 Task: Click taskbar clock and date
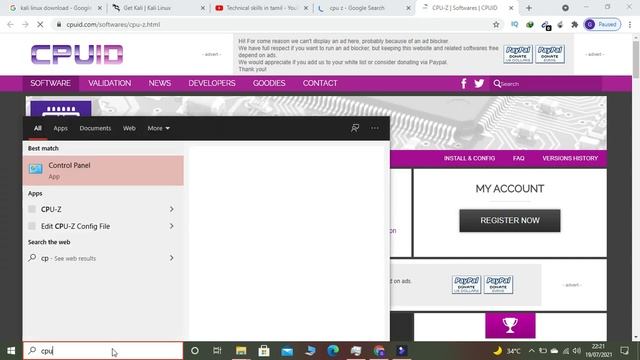point(599,351)
